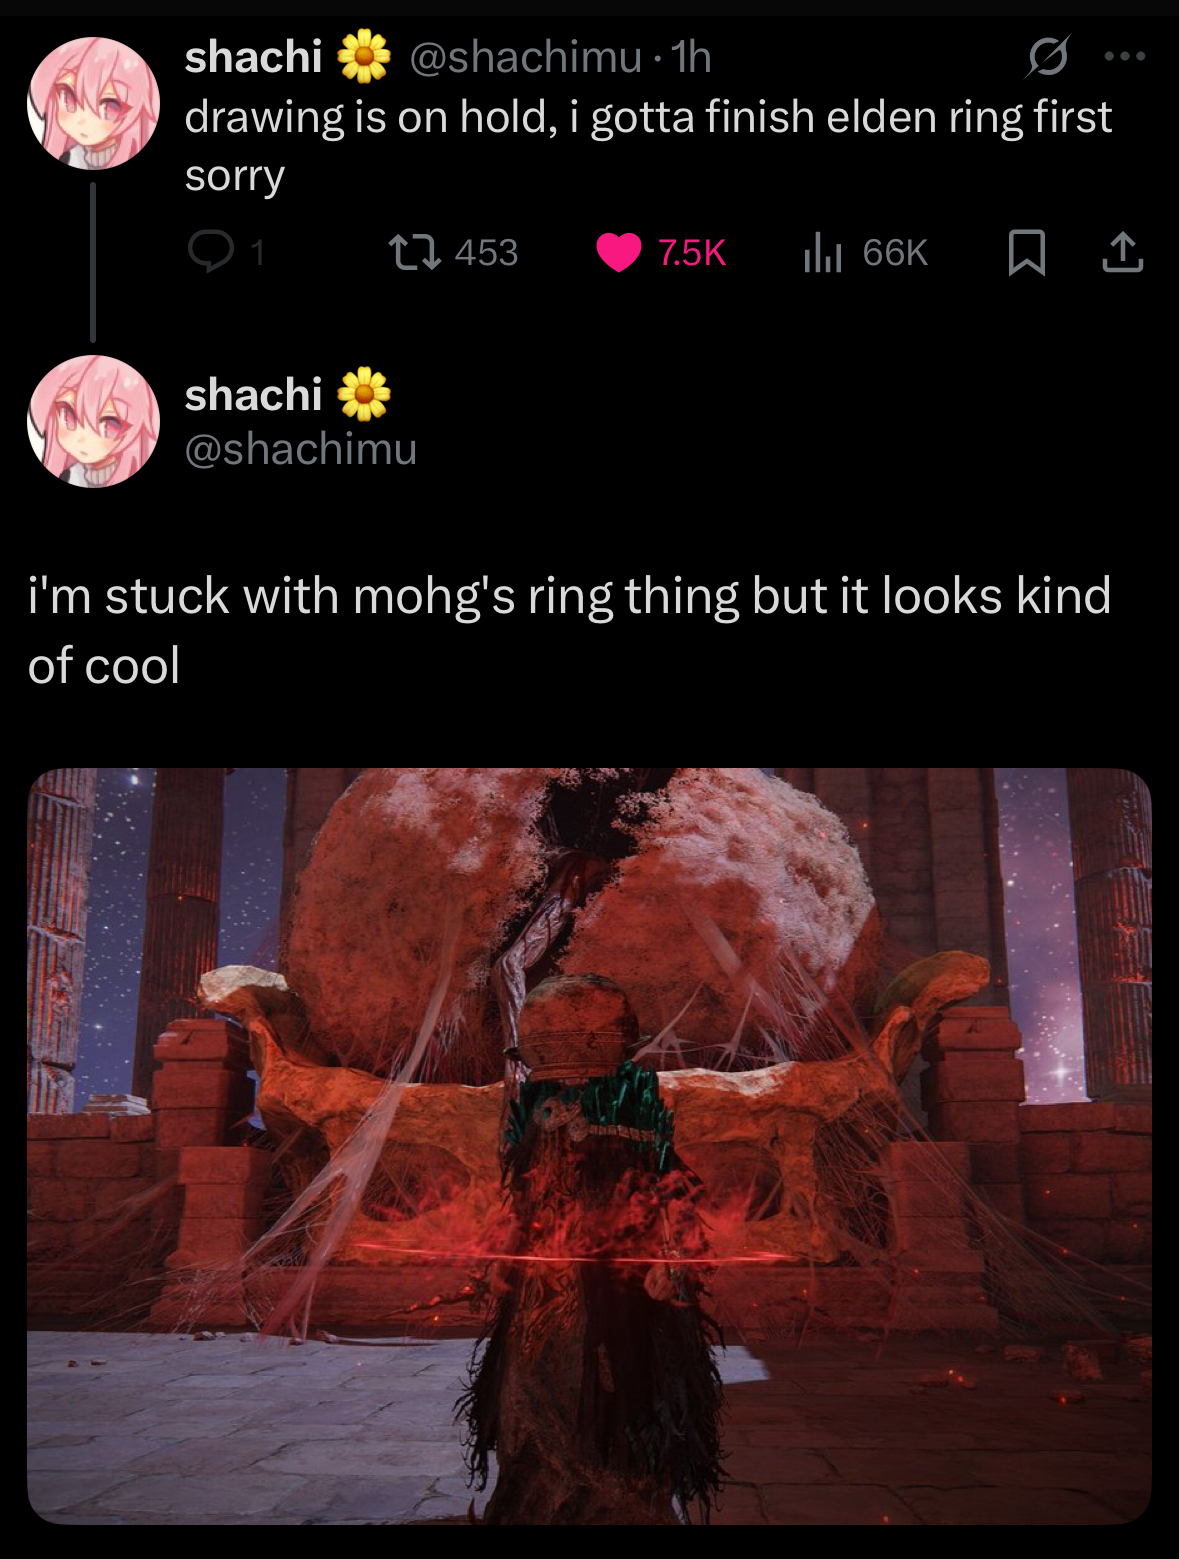The width and height of the screenshot is (1179, 1559).
Task: Open shachi's avatar on second tweet
Action: click(x=93, y=421)
